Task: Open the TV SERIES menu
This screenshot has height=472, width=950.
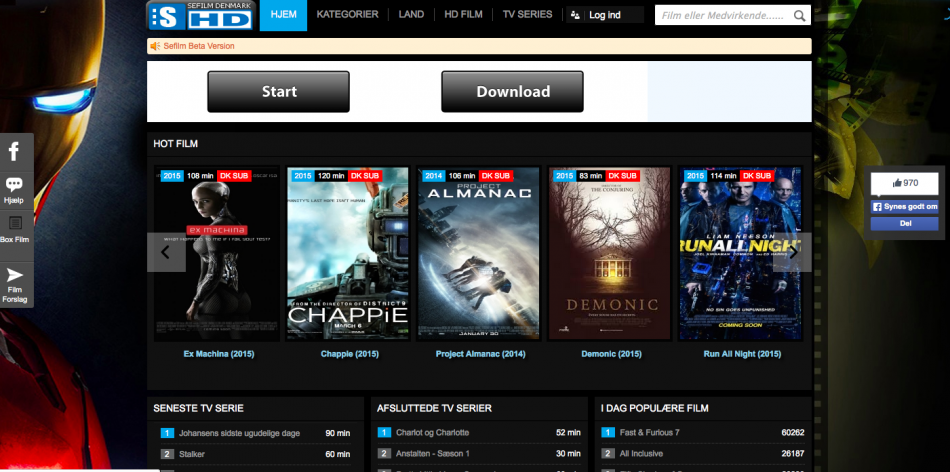Action: pyautogui.click(x=528, y=15)
